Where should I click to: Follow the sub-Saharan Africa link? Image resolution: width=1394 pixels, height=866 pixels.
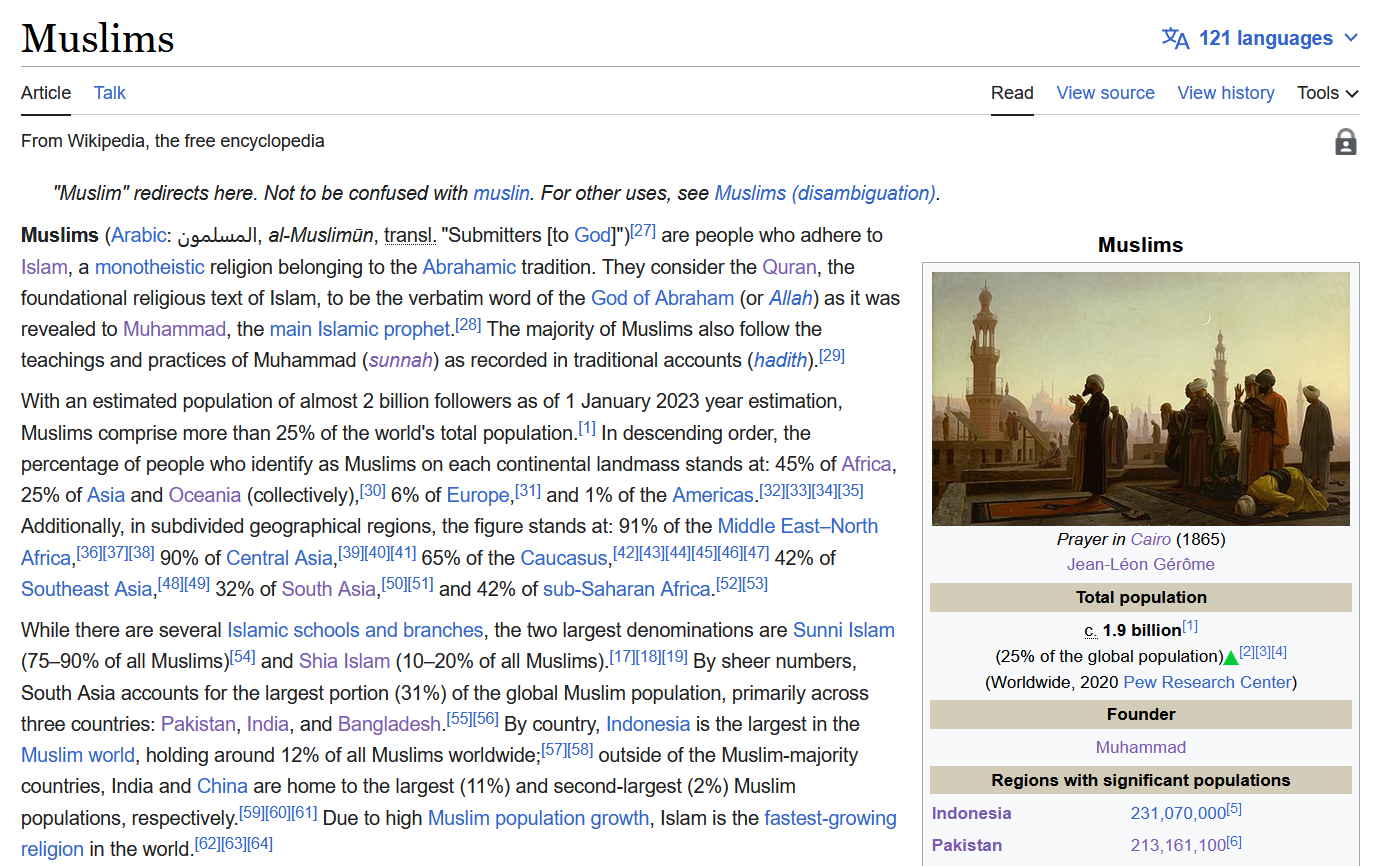(x=626, y=589)
